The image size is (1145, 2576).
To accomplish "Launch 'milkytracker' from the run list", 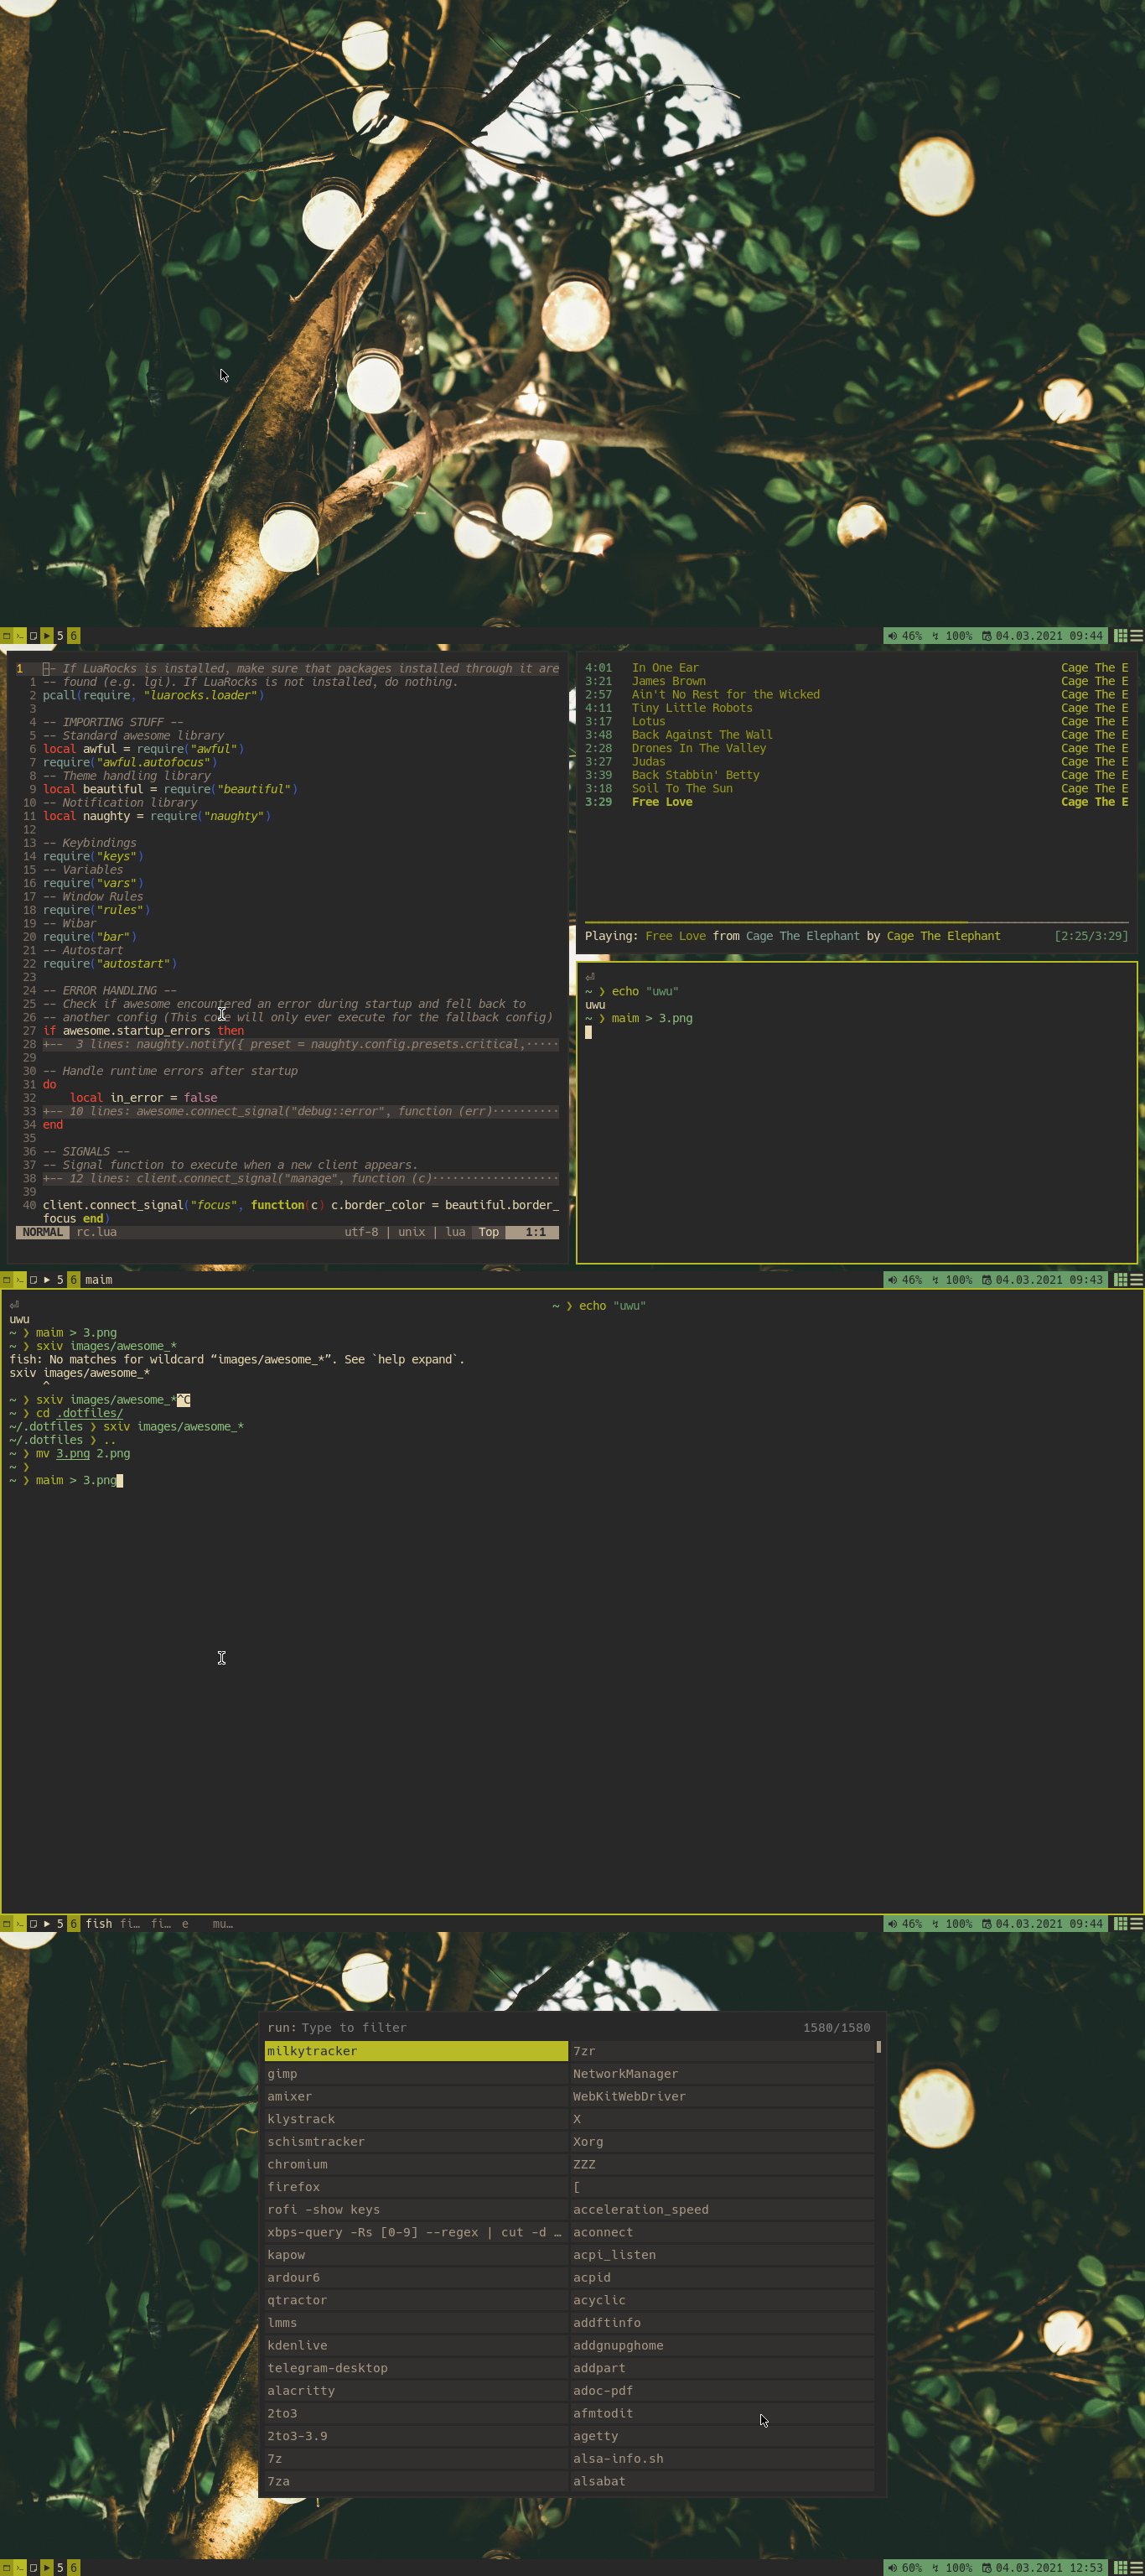I will coord(416,2051).
